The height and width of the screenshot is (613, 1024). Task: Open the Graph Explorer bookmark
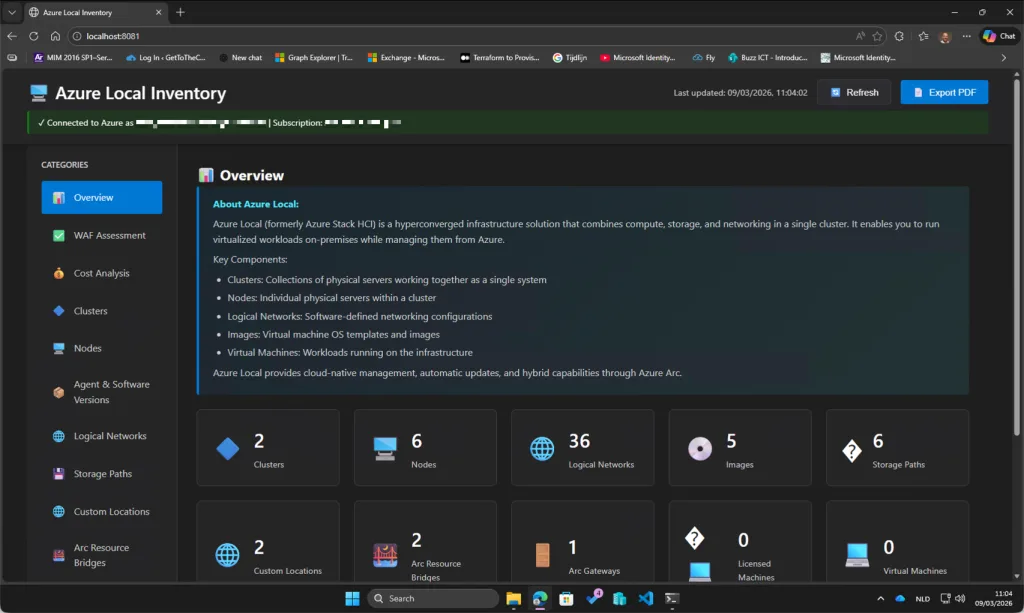[x=314, y=58]
